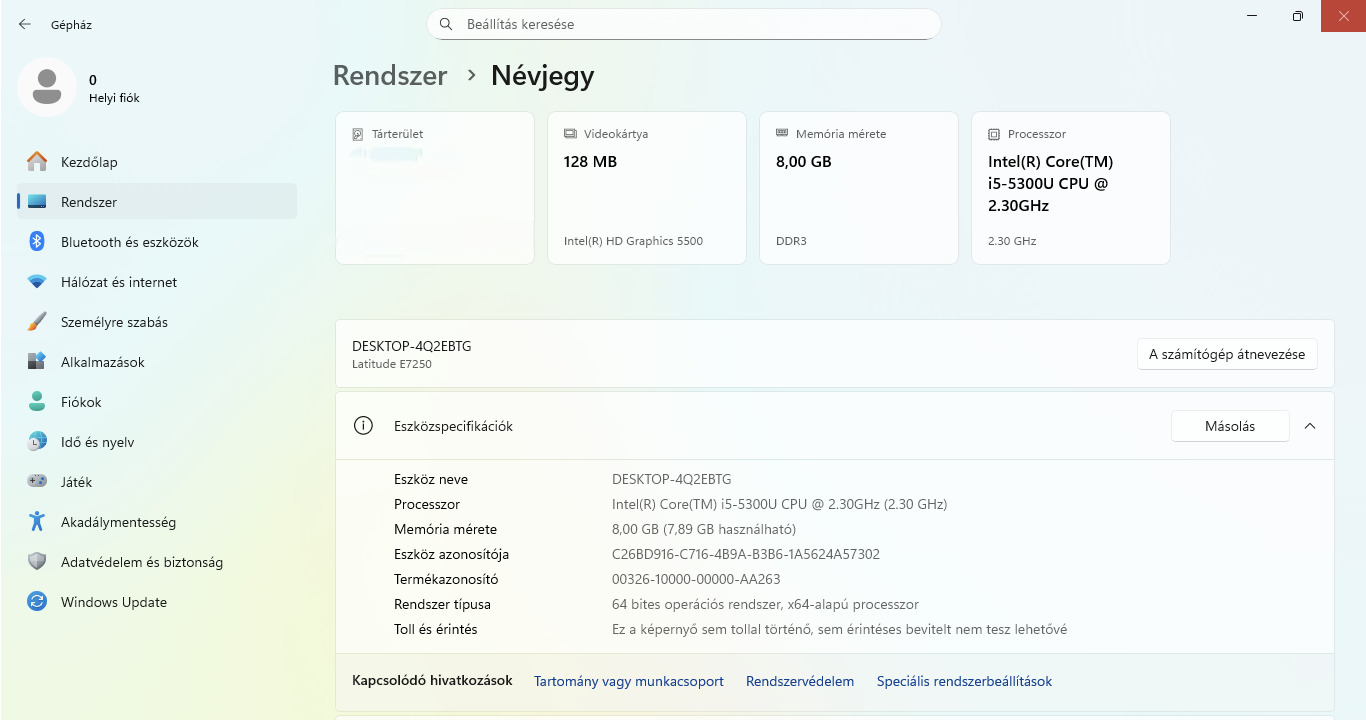This screenshot has height=720, width=1366.
Task: Select Windows Update menu item
Action: 157,602
